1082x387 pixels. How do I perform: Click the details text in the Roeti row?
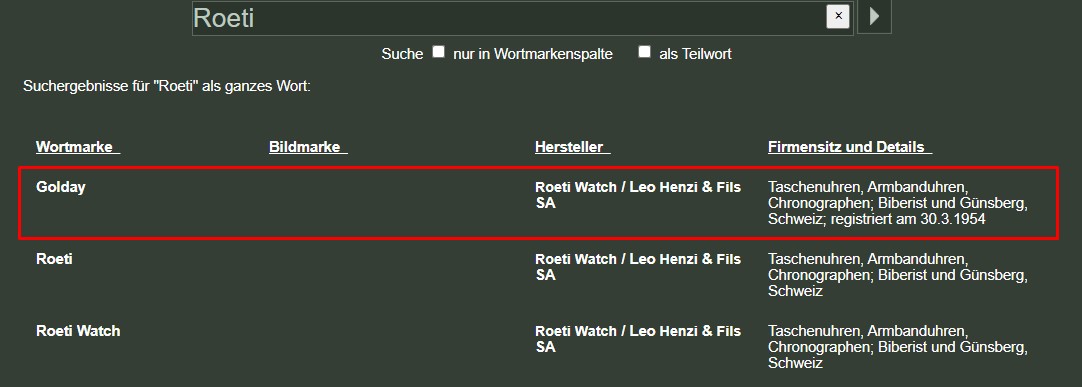tap(898, 275)
